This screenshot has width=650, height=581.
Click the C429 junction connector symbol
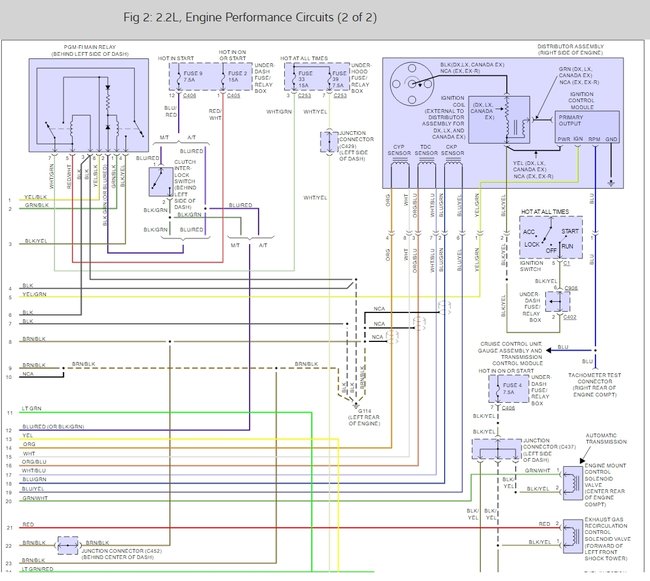click(329, 142)
